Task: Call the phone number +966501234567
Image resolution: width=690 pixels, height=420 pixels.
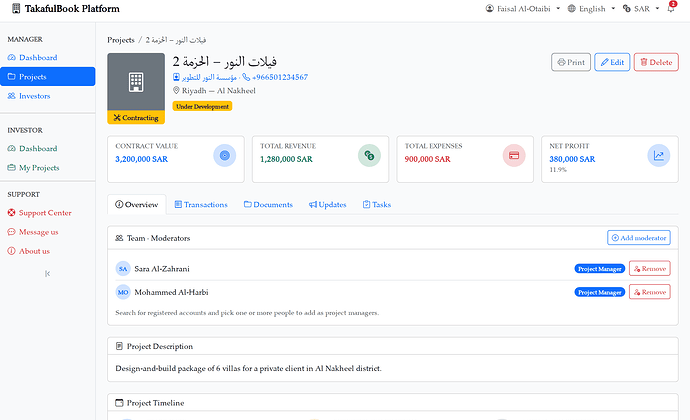Action: pos(275,77)
